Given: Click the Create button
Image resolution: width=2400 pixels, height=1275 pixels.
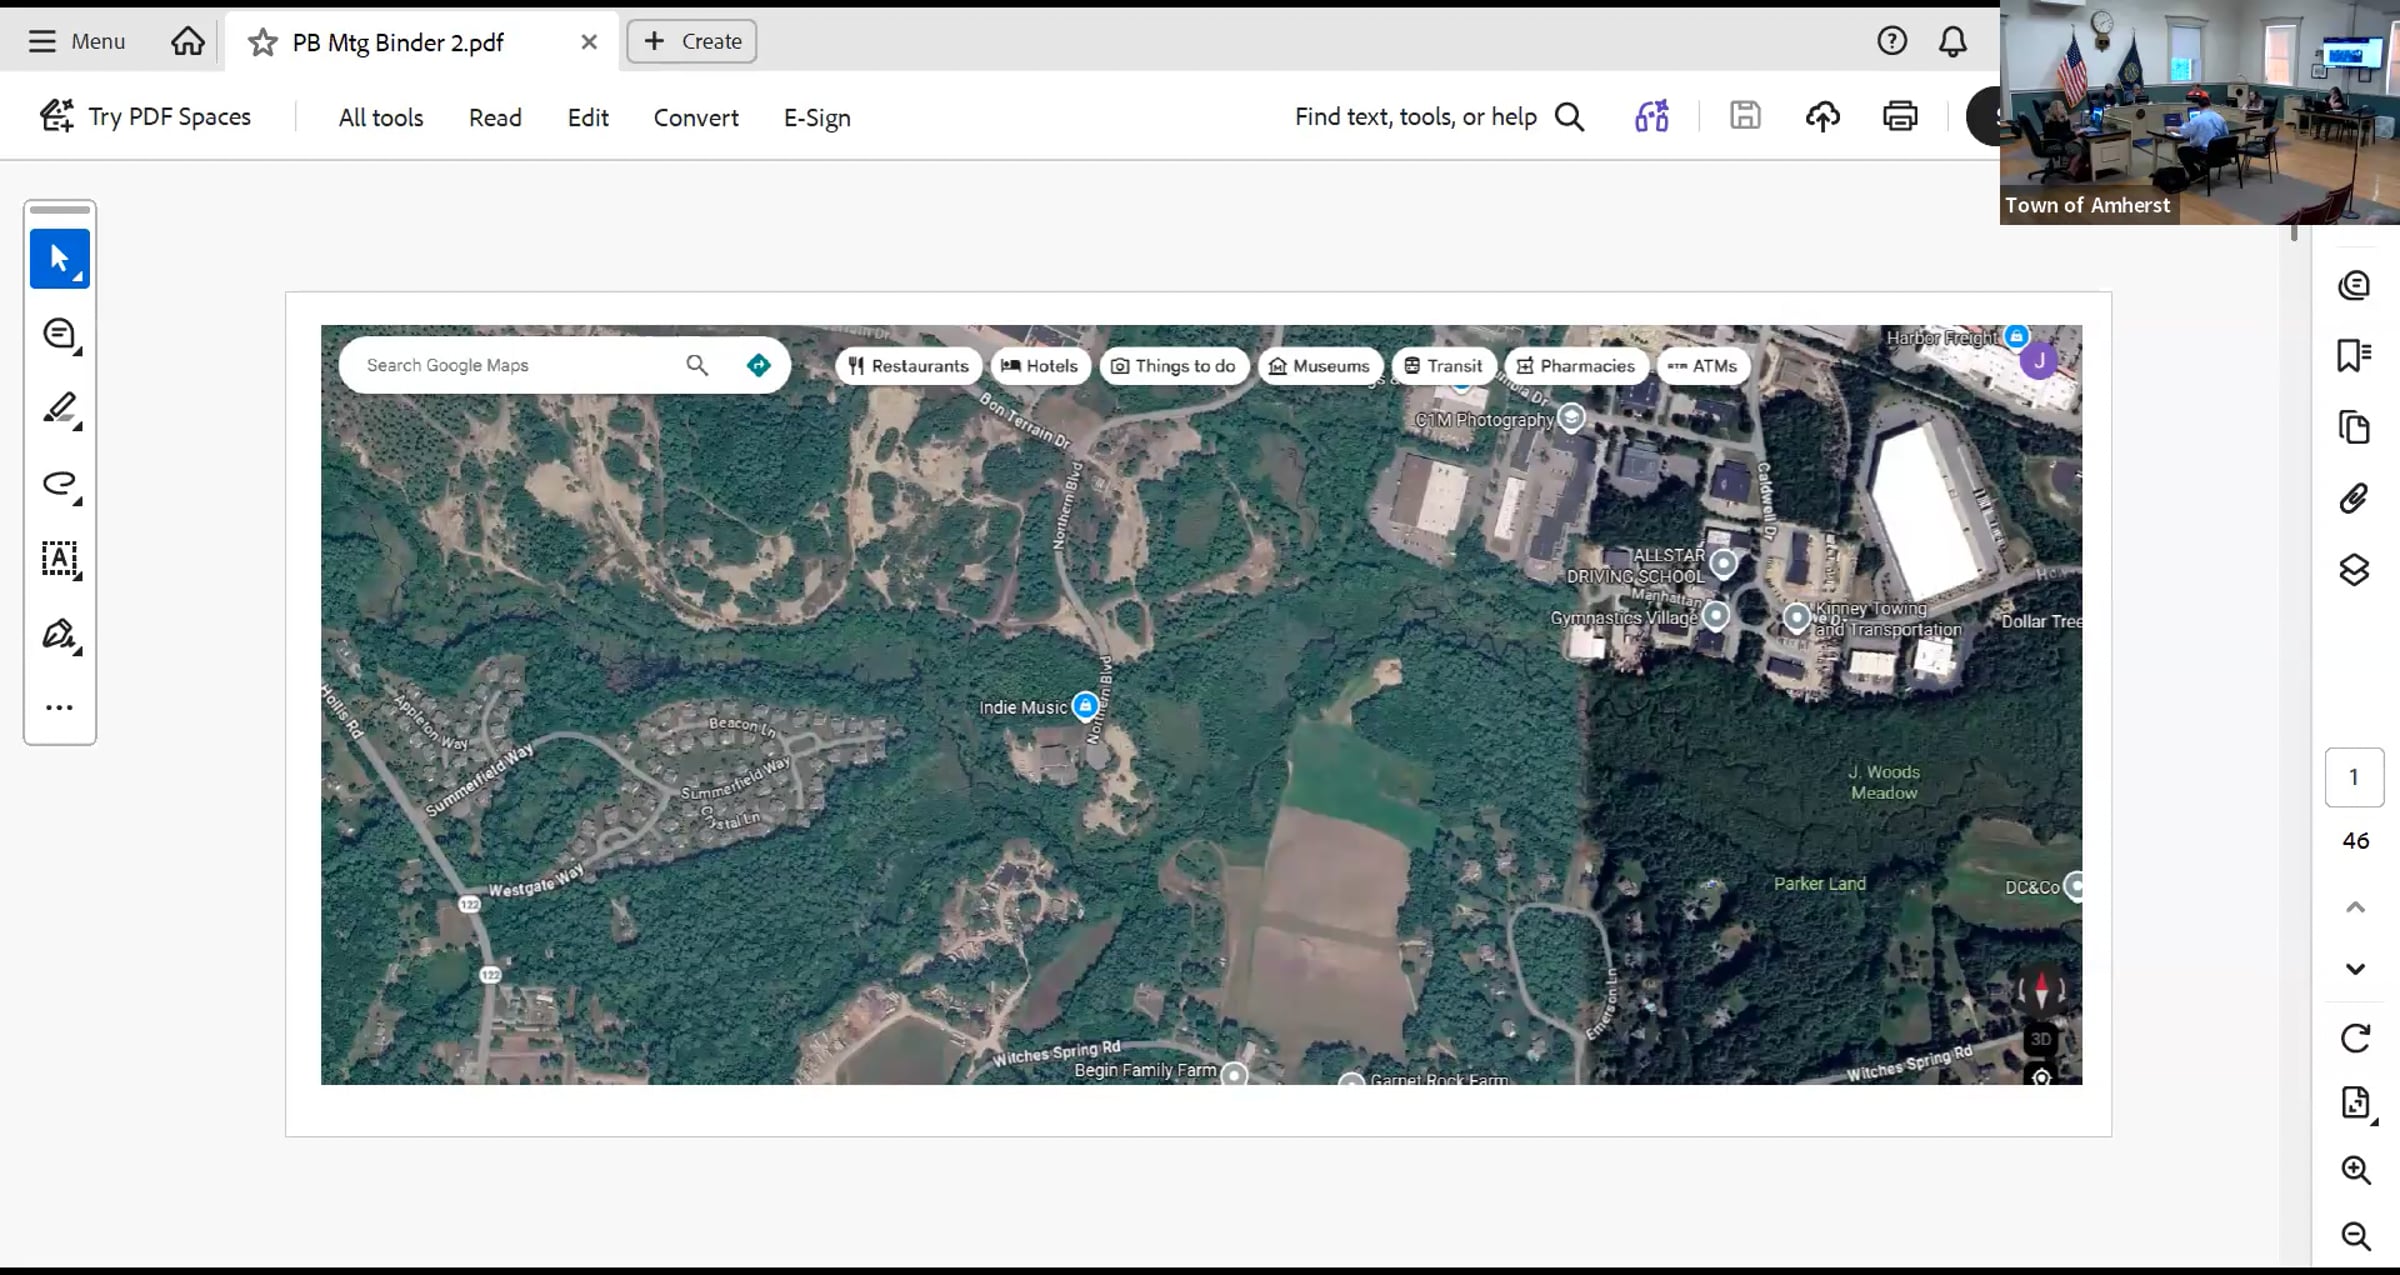Looking at the screenshot, I should click(x=692, y=41).
